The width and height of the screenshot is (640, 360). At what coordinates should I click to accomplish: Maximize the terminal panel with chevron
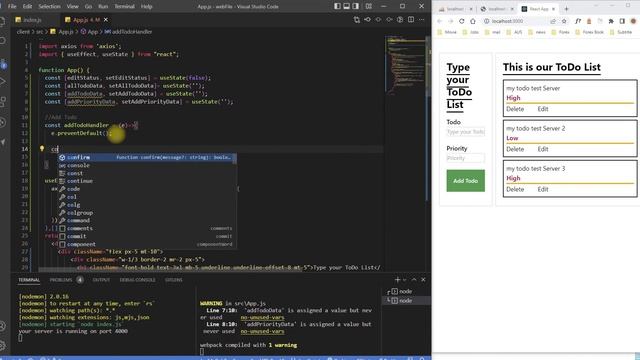[x=414, y=280]
